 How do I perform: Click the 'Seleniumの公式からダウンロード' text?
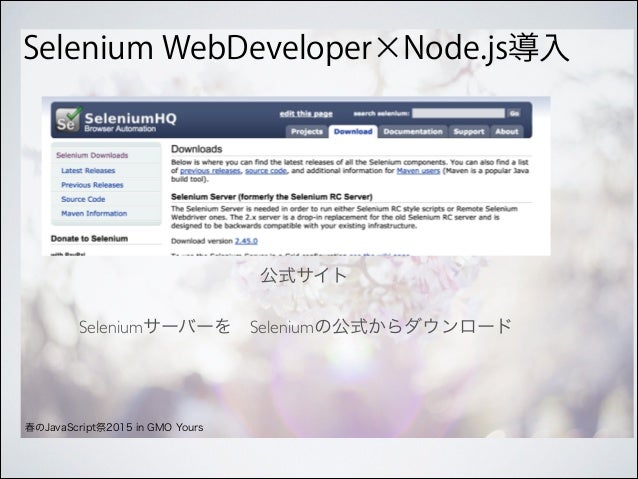coord(381,326)
